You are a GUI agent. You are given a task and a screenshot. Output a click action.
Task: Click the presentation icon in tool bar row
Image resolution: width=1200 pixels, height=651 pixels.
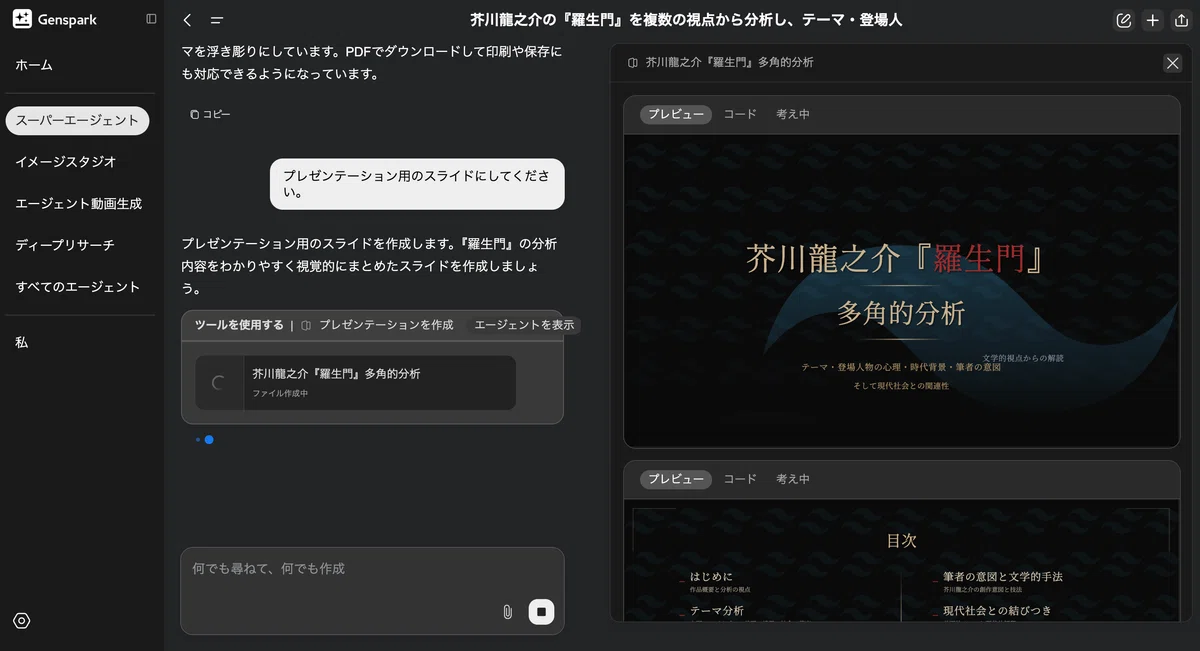click(x=306, y=325)
